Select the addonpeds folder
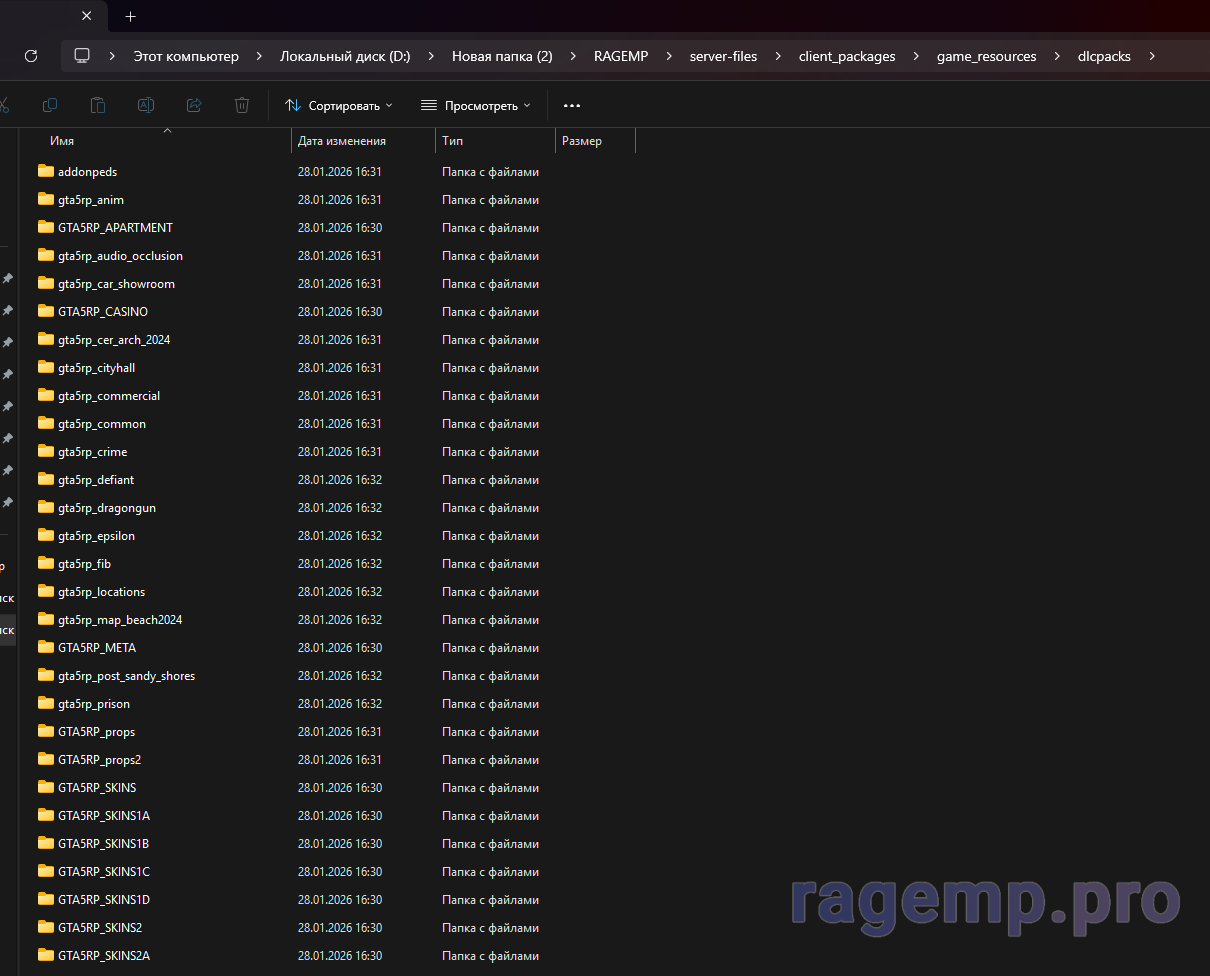Screen dimensions: 1210x976 coord(87,172)
